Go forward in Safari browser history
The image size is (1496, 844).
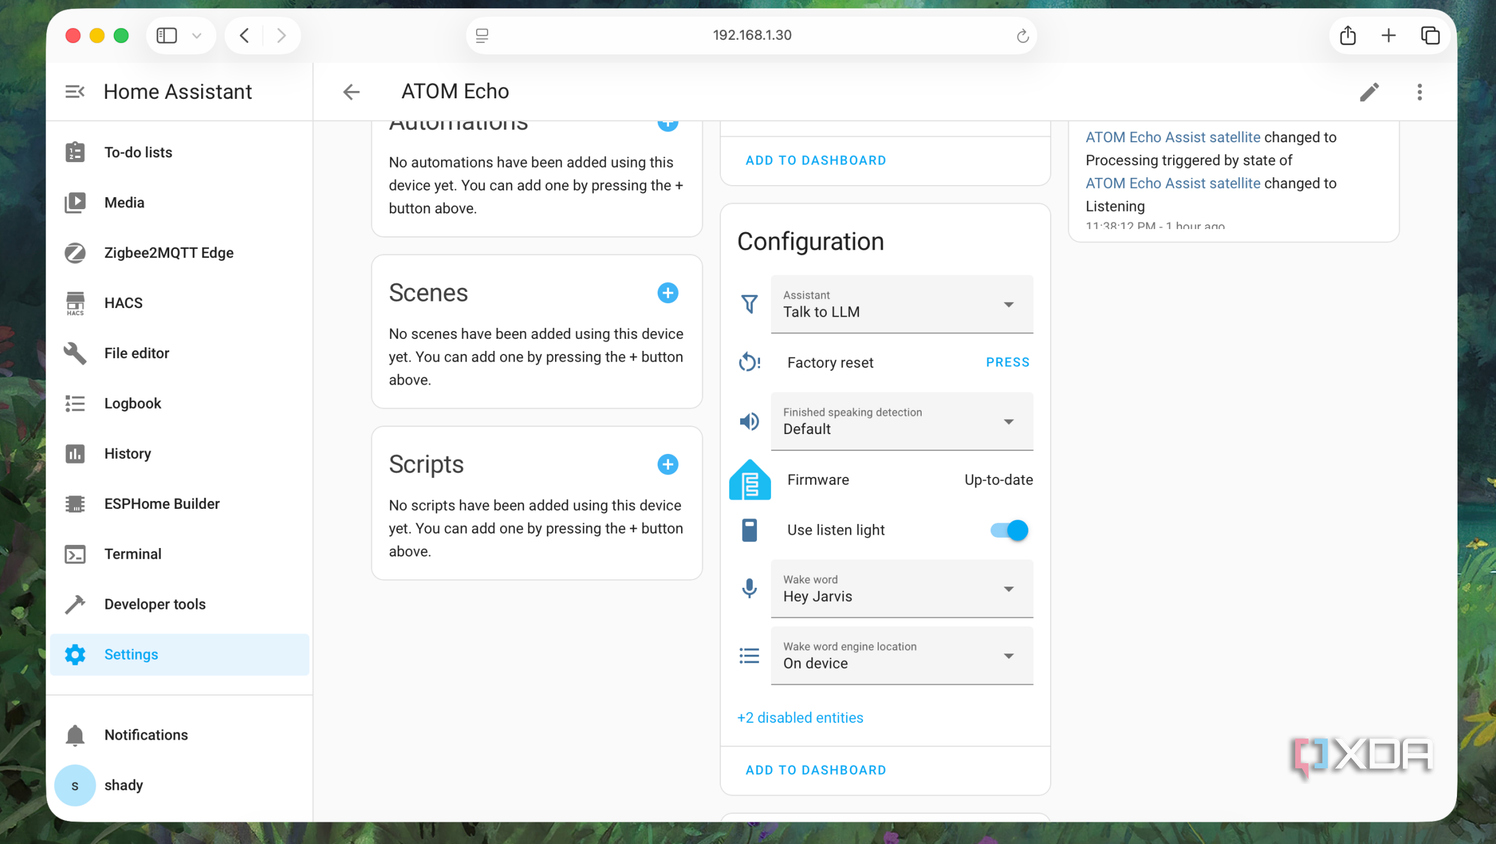click(281, 36)
